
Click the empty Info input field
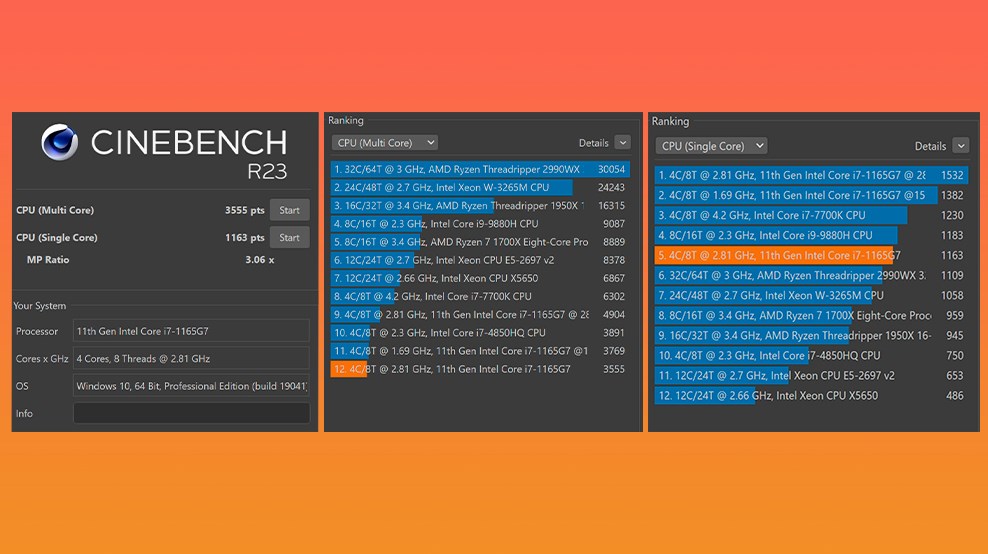pos(191,413)
